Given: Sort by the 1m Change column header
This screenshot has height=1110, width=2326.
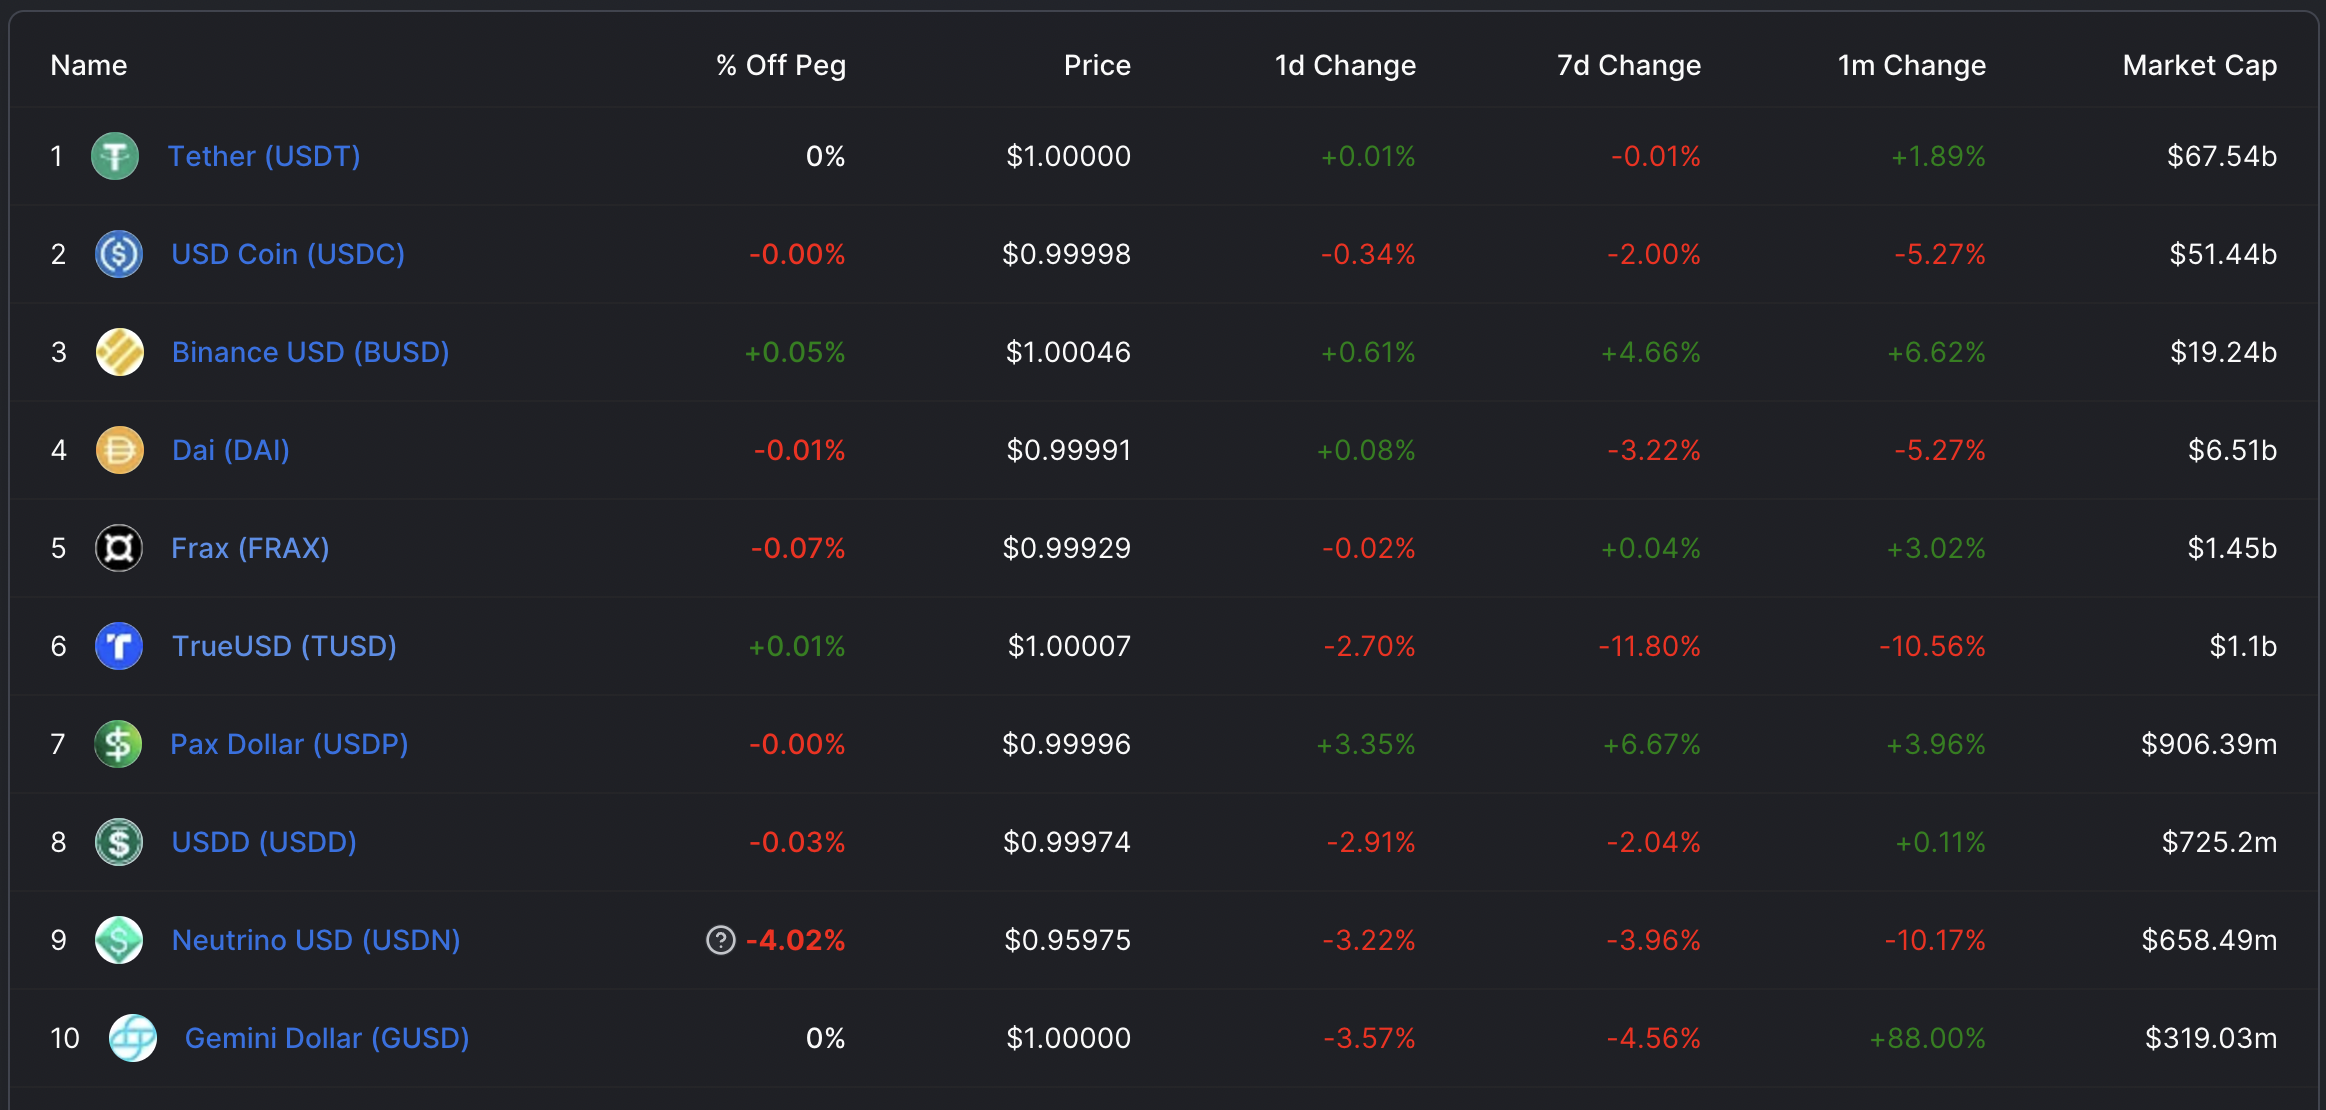Looking at the screenshot, I should tap(1911, 65).
